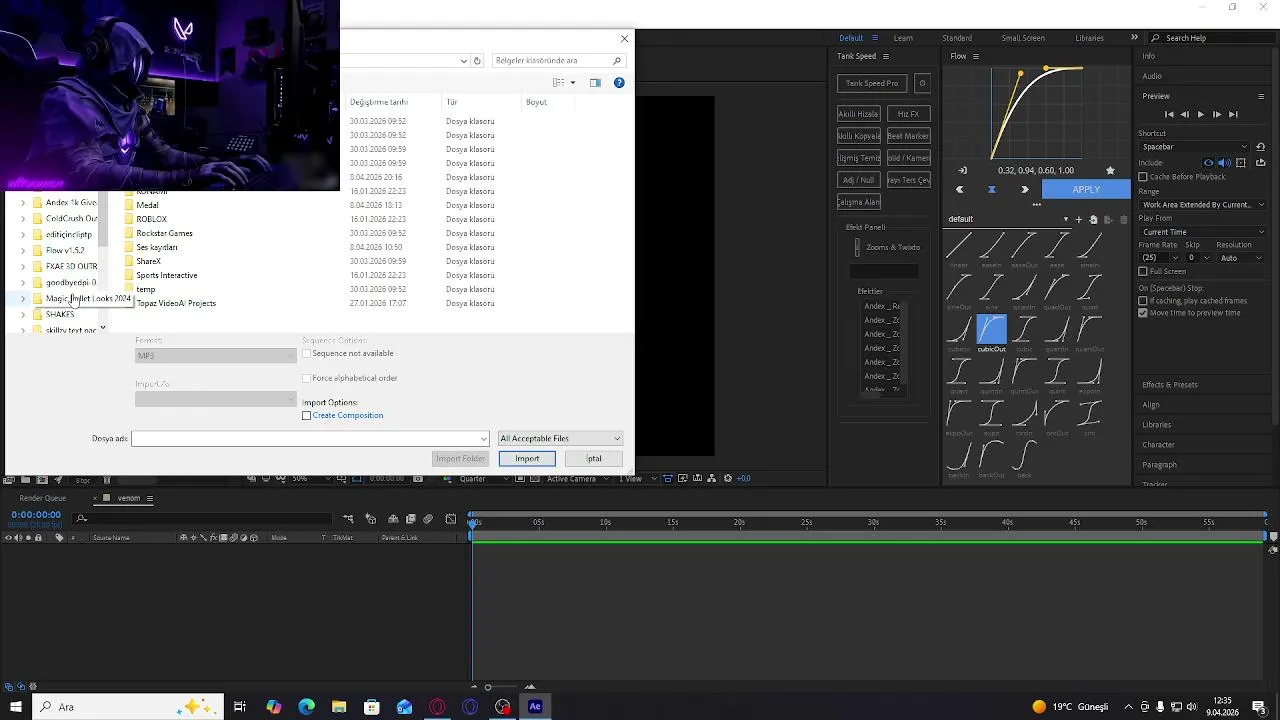The image size is (1280, 720).
Task: Open the Spacebar shortcut dropdown
Action: click(1194, 147)
